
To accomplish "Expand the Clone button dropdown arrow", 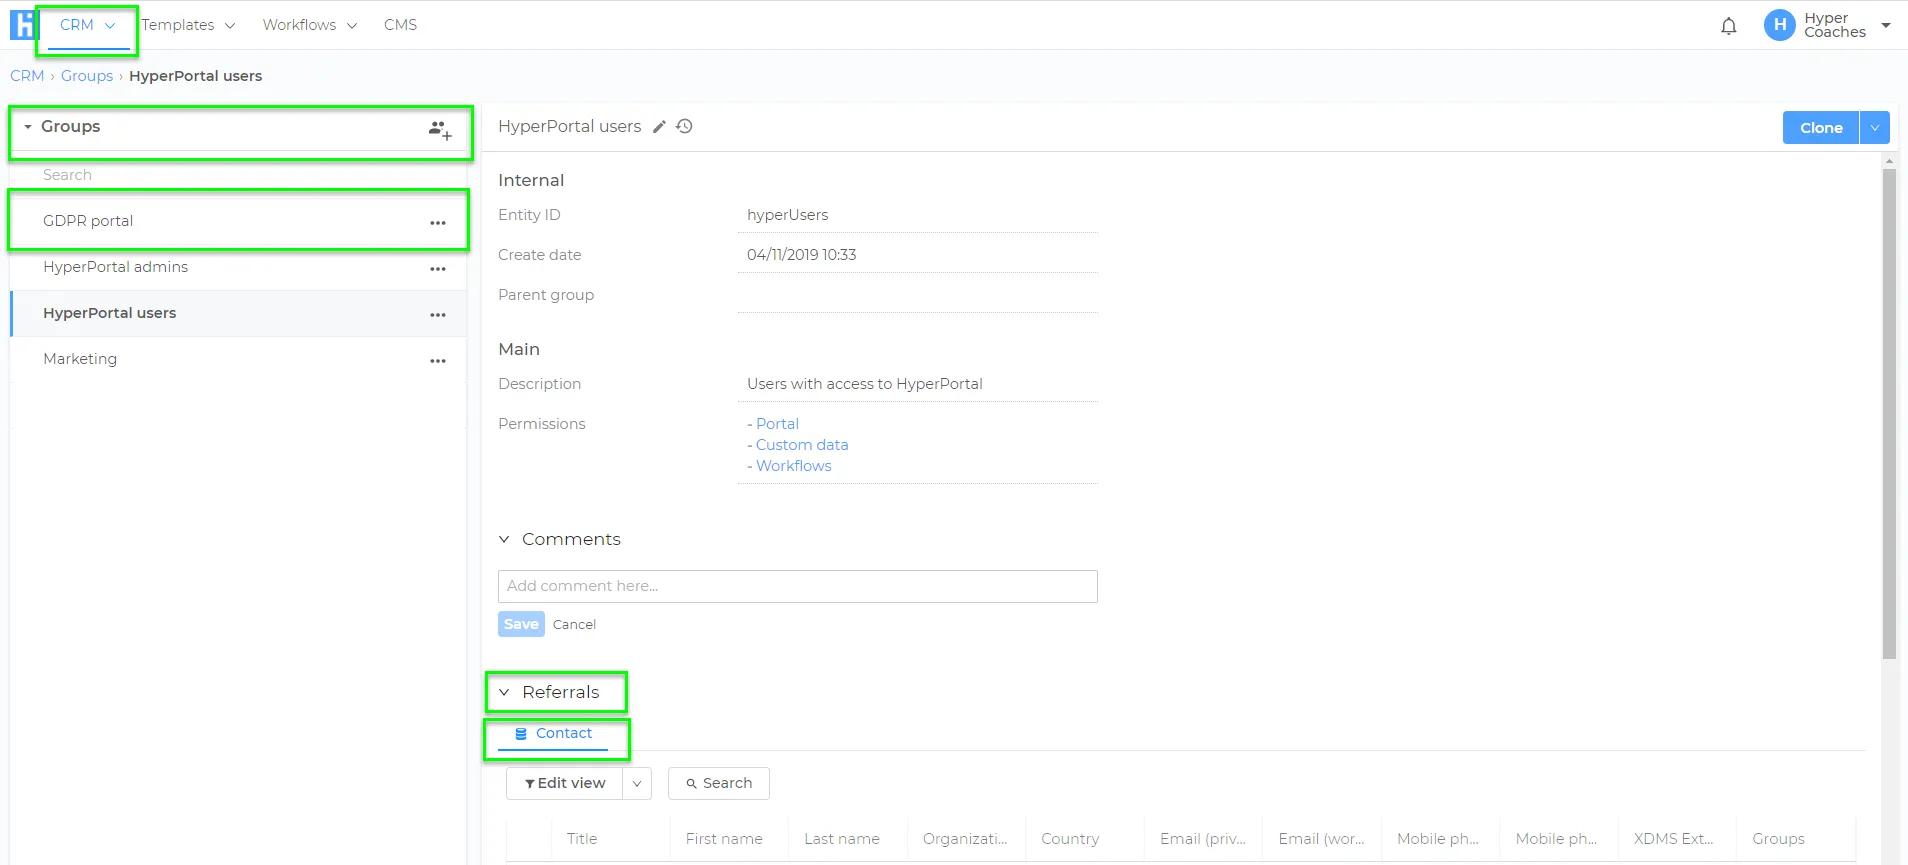I will pyautogui.click(x=1875, y=127).
